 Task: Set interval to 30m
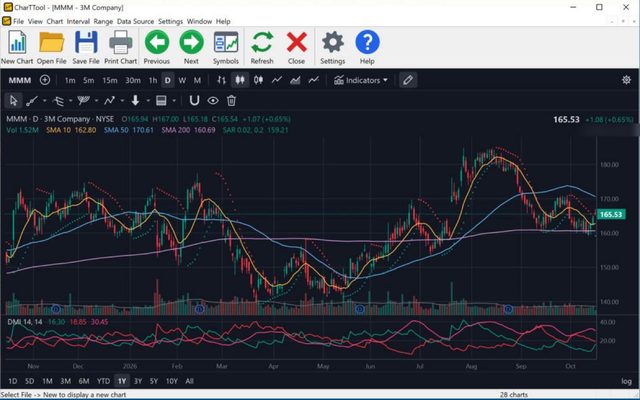[x=133, y=80]
